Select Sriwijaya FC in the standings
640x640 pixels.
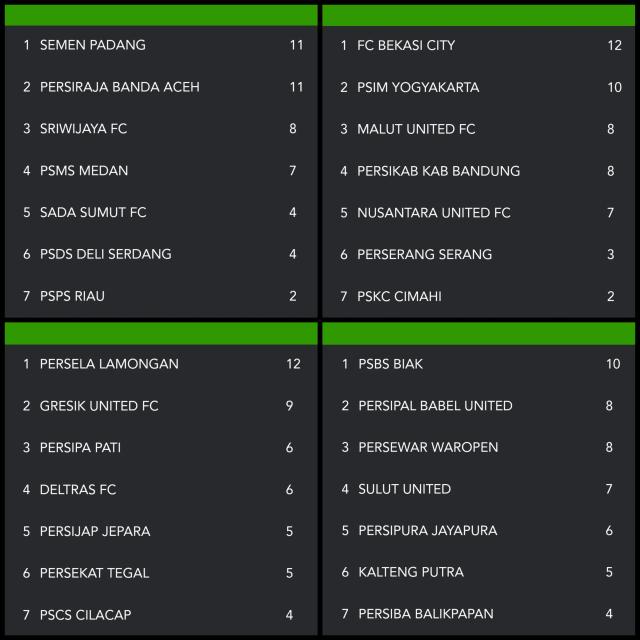83,129
